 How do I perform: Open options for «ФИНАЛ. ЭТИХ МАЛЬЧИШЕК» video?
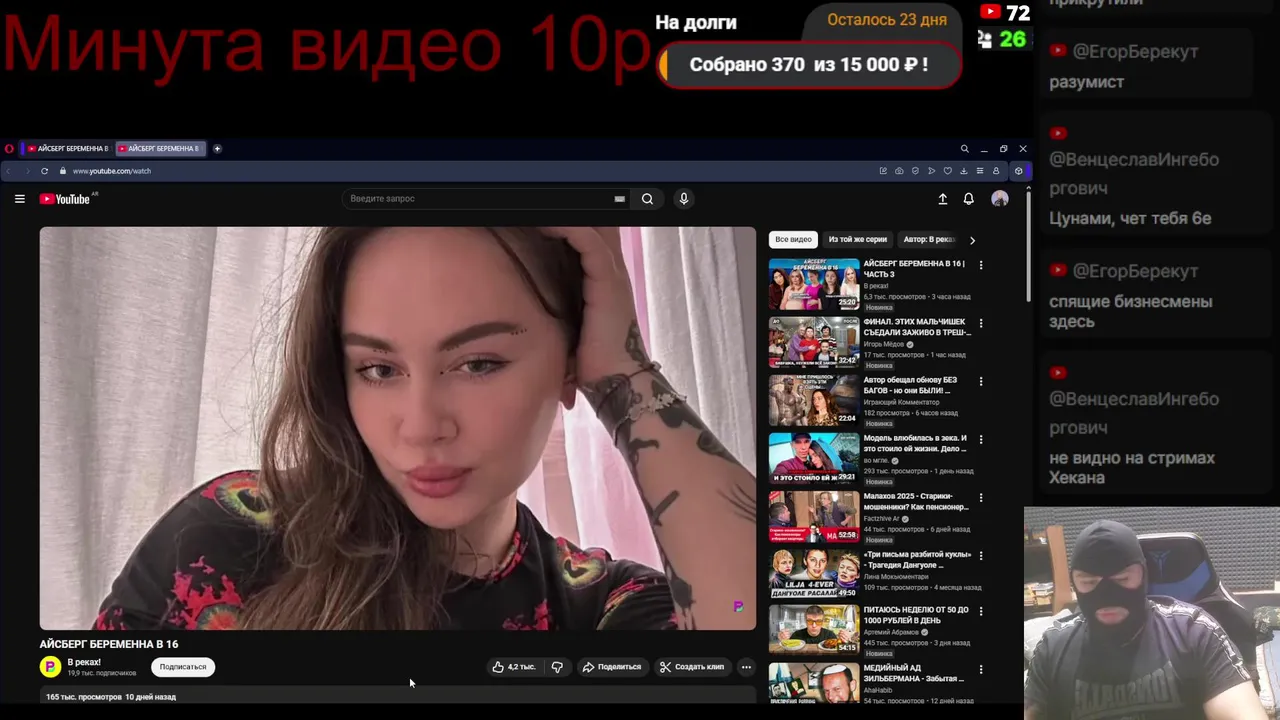[x=981, y=323]
